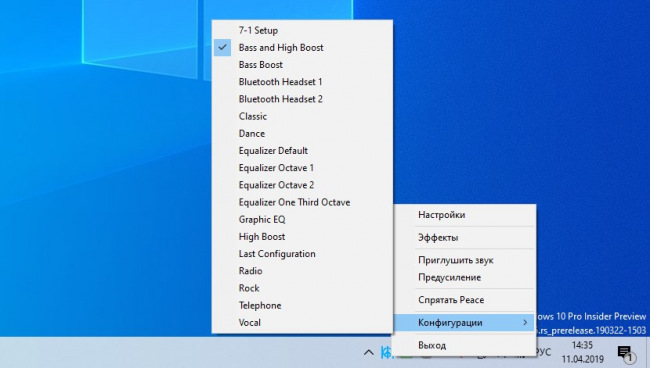Viewport: 650px width, 368px height.
Task: Show hidden tray icons with the caret
Action: click(x=368, y=353)
